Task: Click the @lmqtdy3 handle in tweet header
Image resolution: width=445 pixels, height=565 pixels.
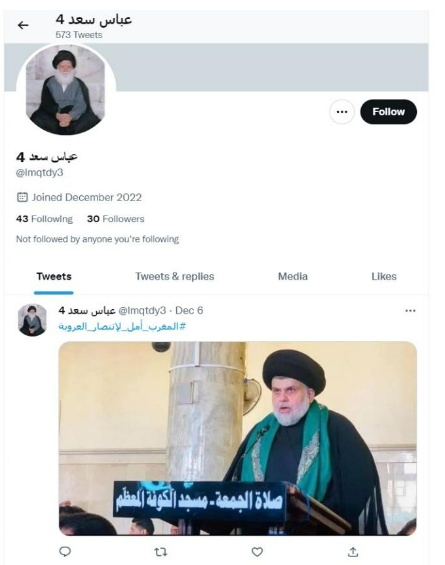Action: 142,310
